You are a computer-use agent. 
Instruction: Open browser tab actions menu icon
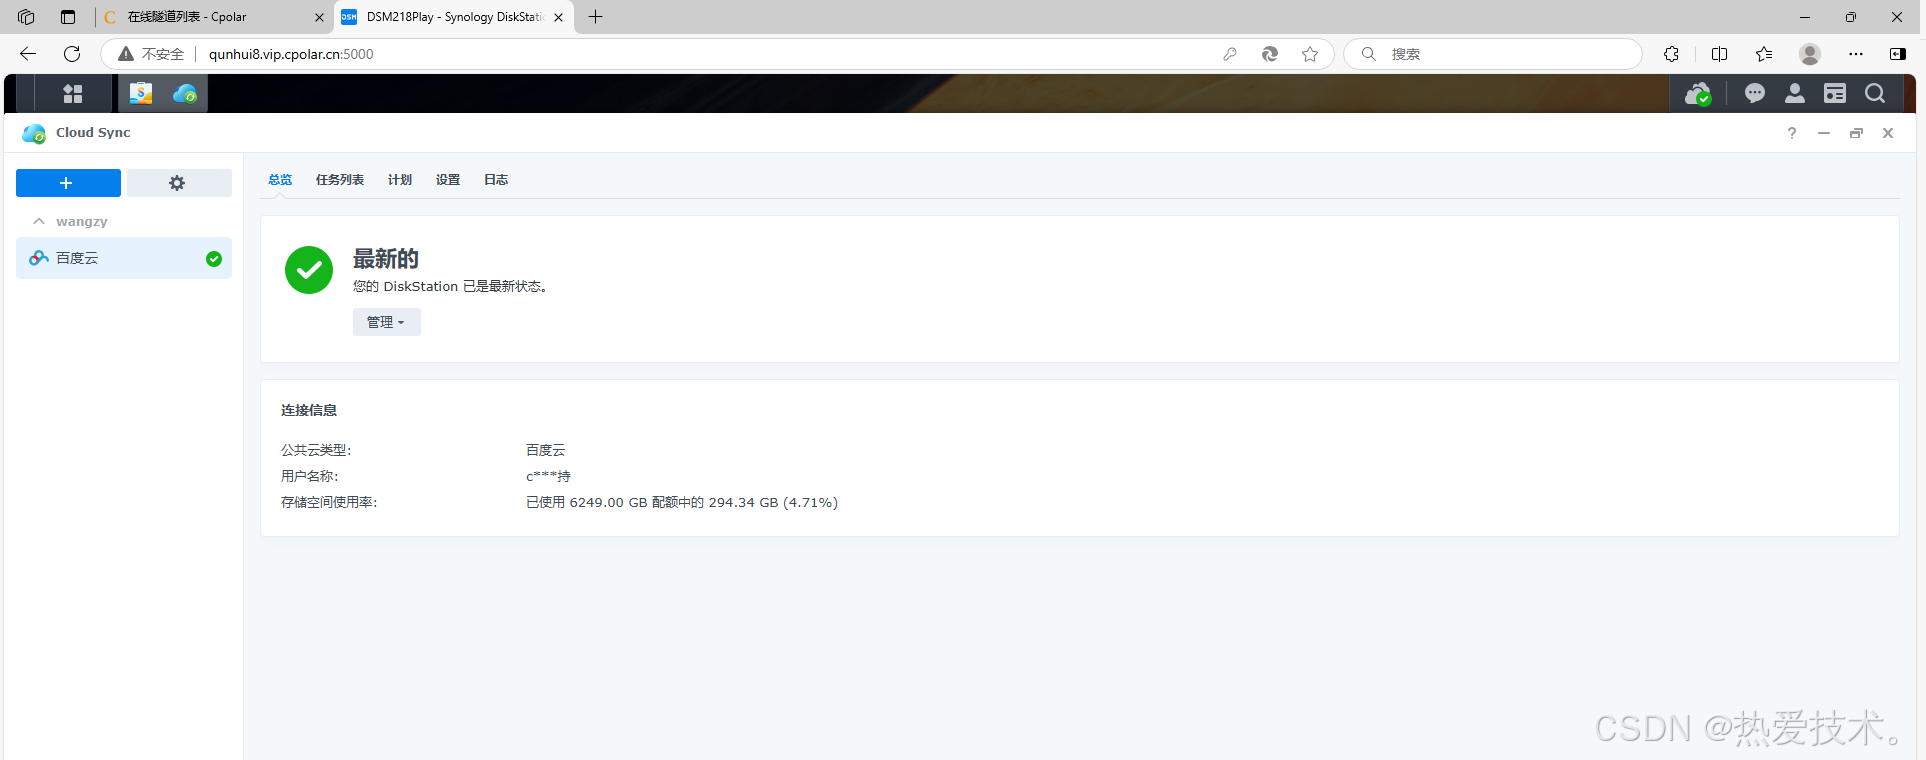pyautogui.click(x=68, y=17)
